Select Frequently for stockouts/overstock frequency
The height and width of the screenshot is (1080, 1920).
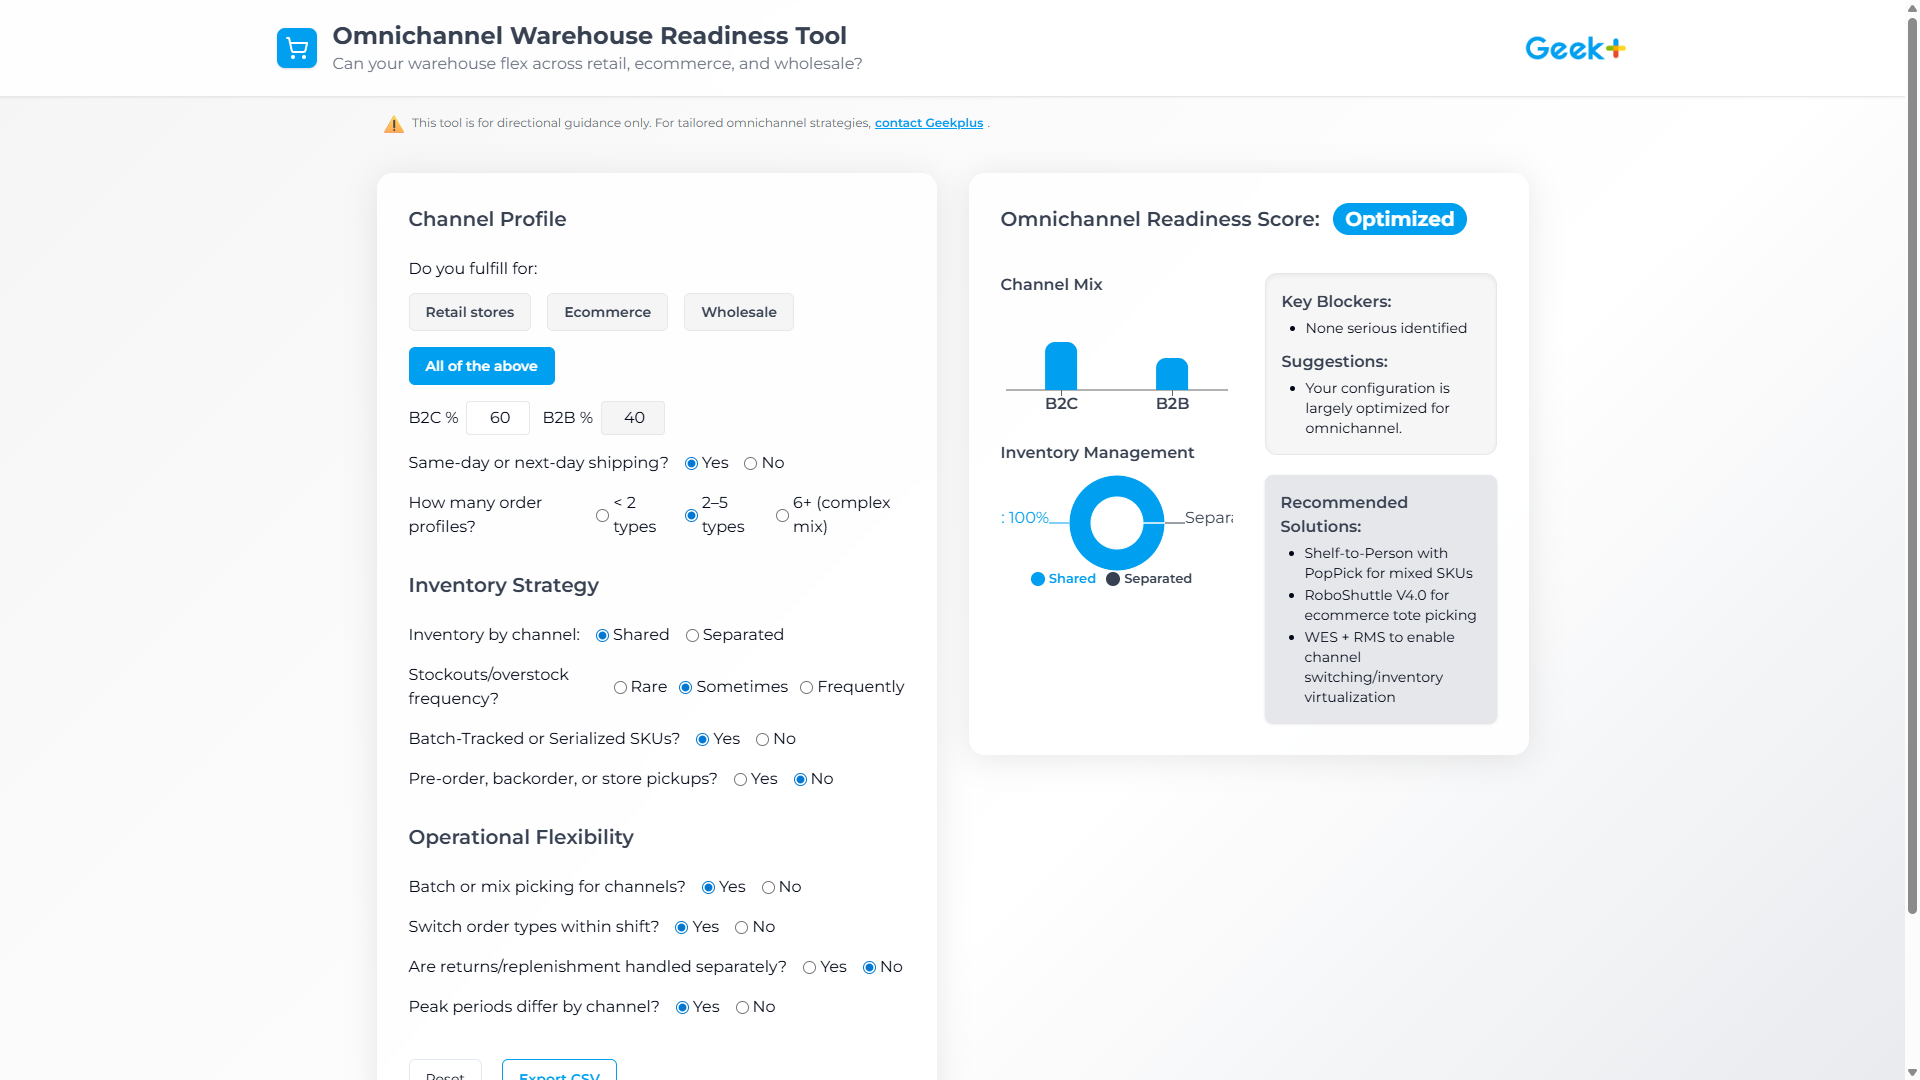(807, 687)
